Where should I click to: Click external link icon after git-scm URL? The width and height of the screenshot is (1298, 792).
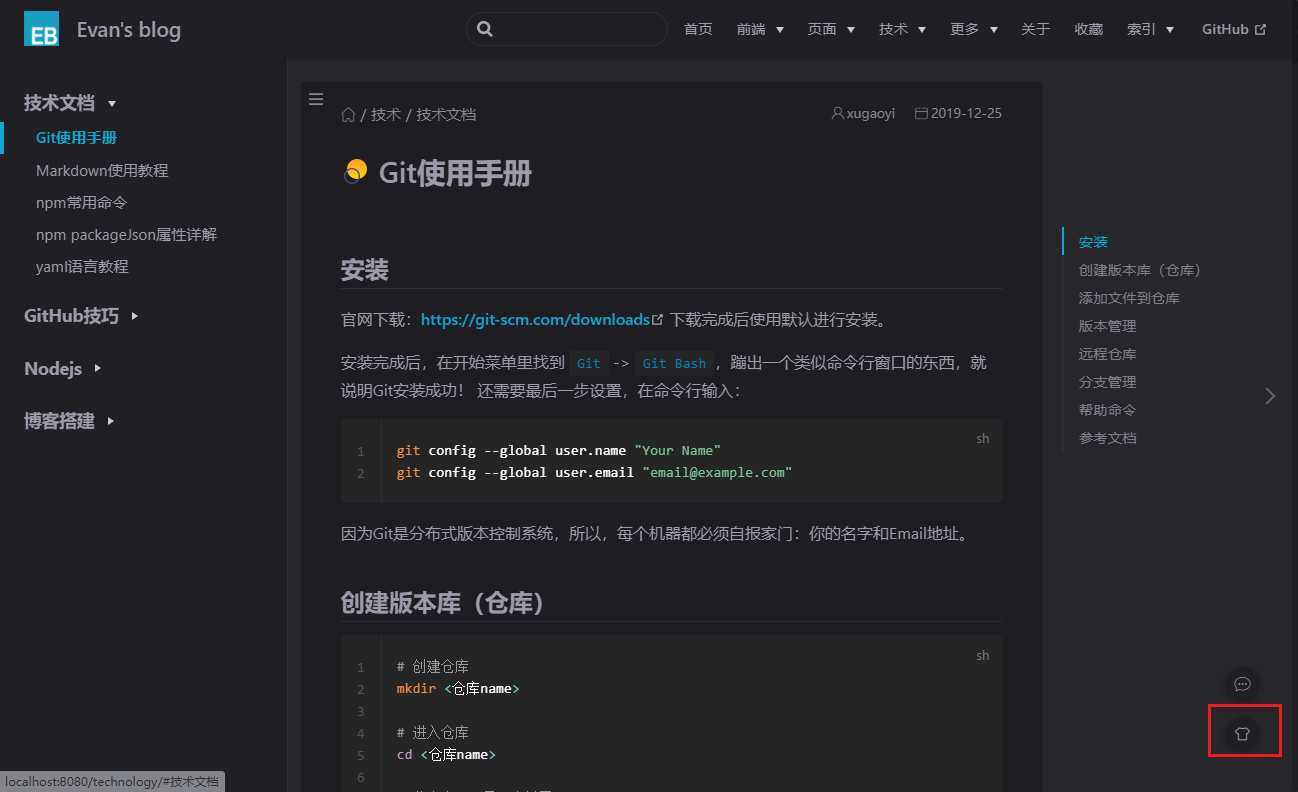click(x=657, y=320)
